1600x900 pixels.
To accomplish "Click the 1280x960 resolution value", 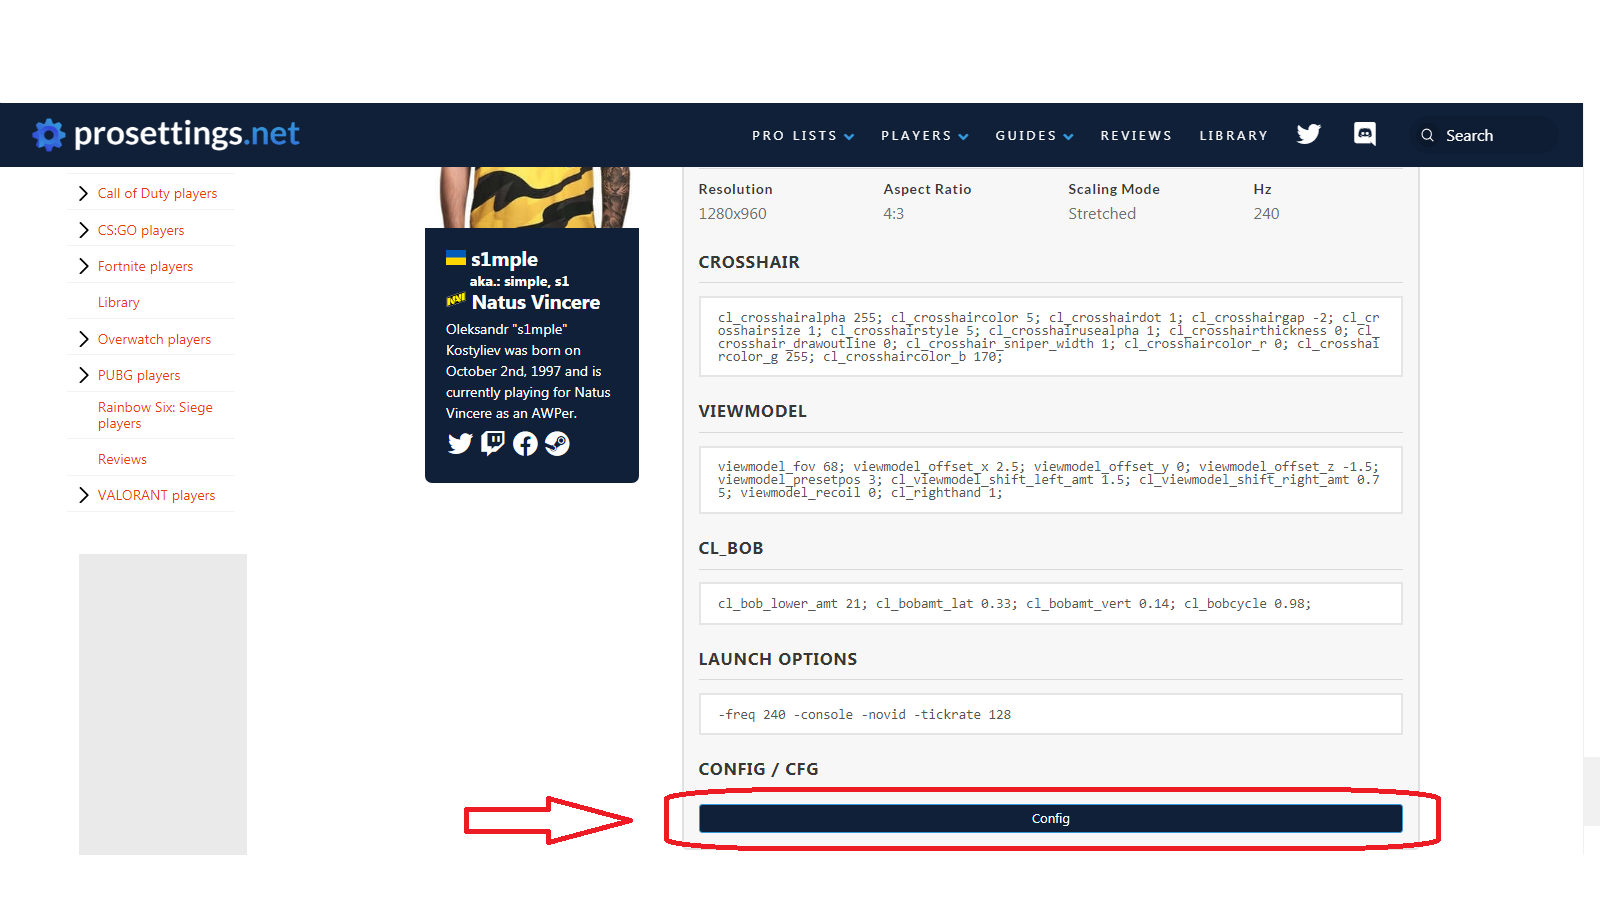I will coord(732,213).
